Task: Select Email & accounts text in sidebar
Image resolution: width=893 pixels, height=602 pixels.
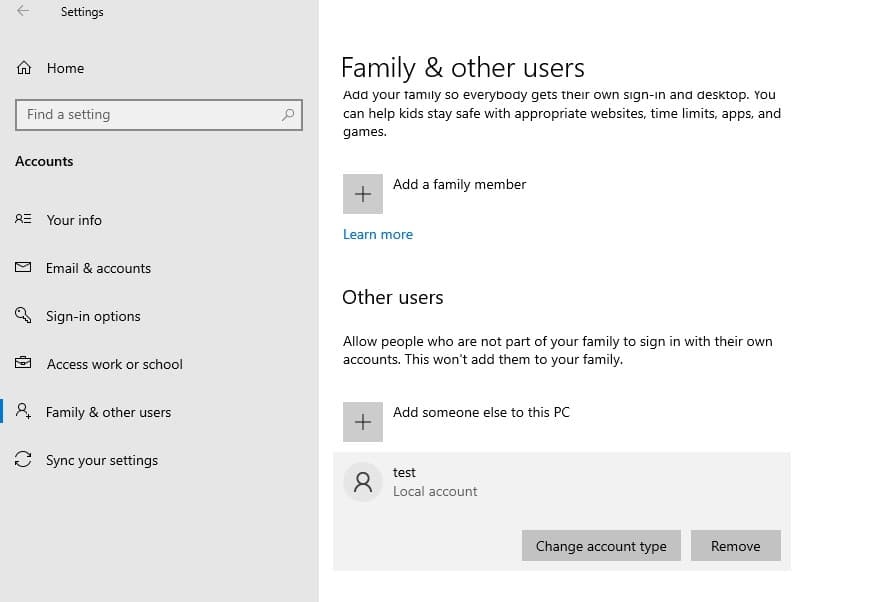Action: click(x=98, y=268)
